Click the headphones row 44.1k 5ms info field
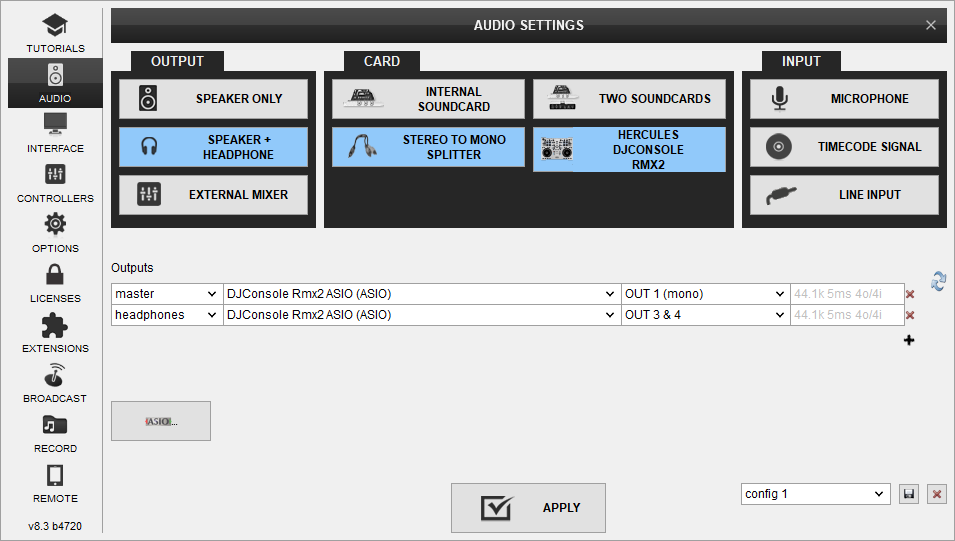This screenshot has width=955, height=541. pyautogui.click(x=846, y=315)
